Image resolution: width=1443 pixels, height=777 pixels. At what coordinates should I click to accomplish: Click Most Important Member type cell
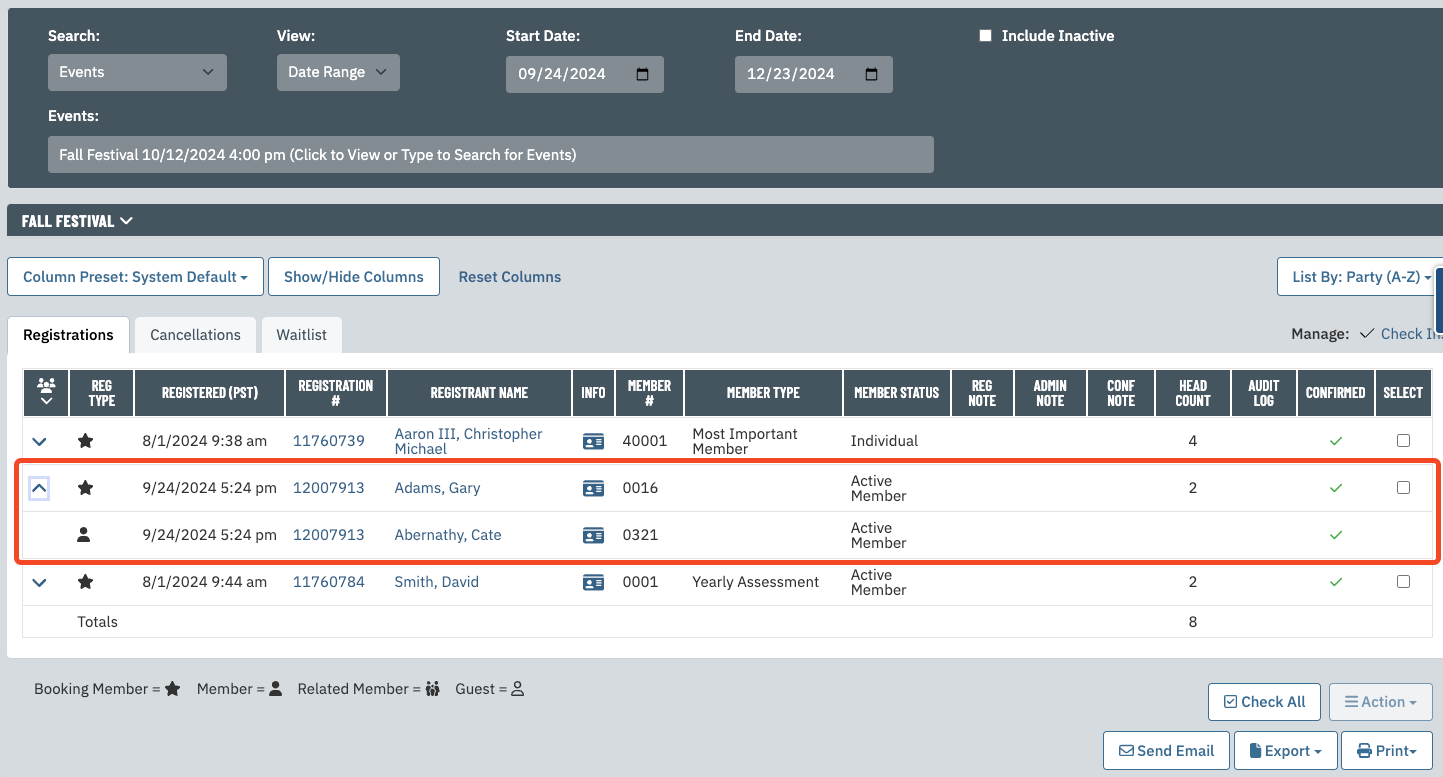click(745, 441)
